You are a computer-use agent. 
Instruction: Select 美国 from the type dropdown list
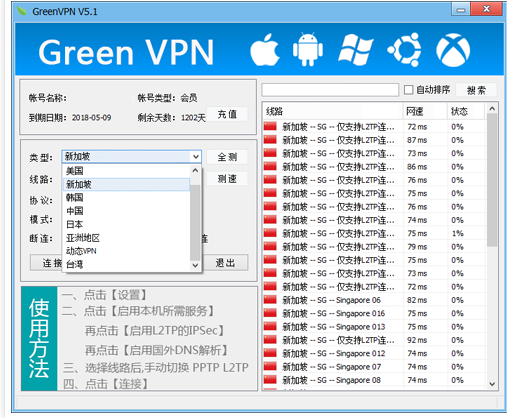127,171
